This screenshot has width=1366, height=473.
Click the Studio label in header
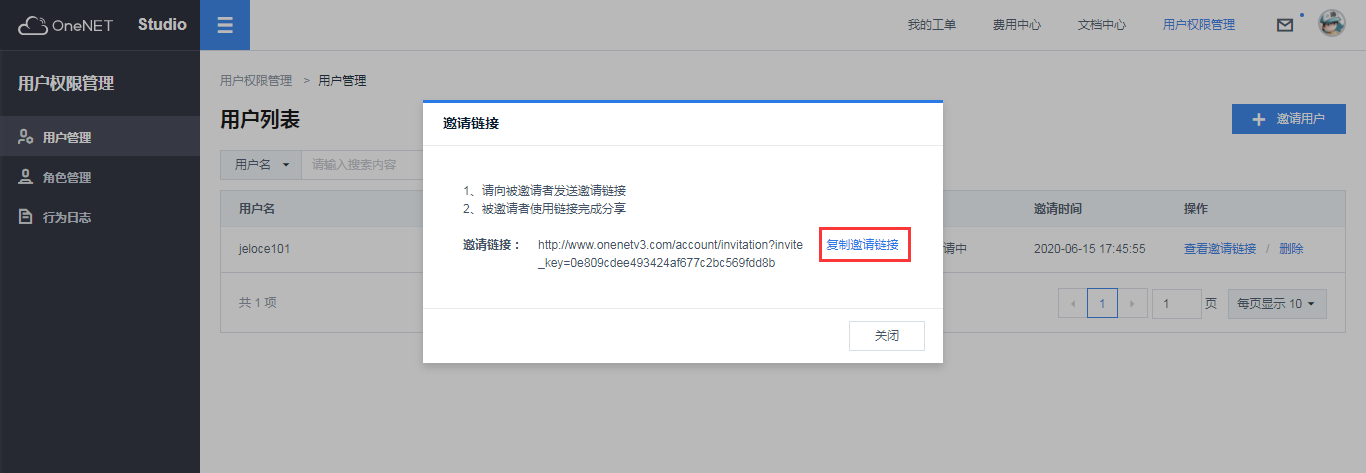point(162,24)
